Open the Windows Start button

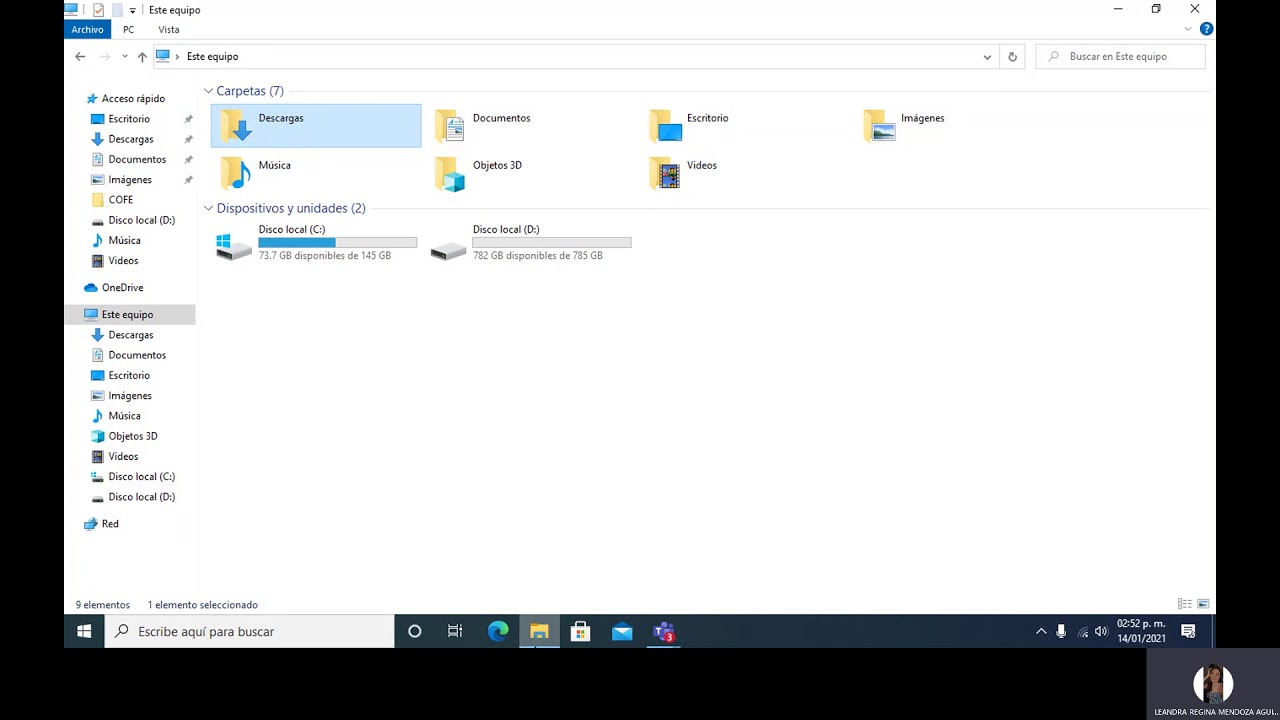[84, 631]
